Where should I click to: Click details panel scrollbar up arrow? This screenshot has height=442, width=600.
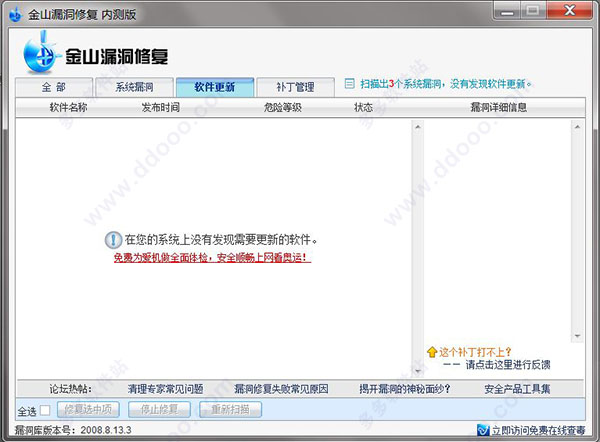click(x=577, y=127)
